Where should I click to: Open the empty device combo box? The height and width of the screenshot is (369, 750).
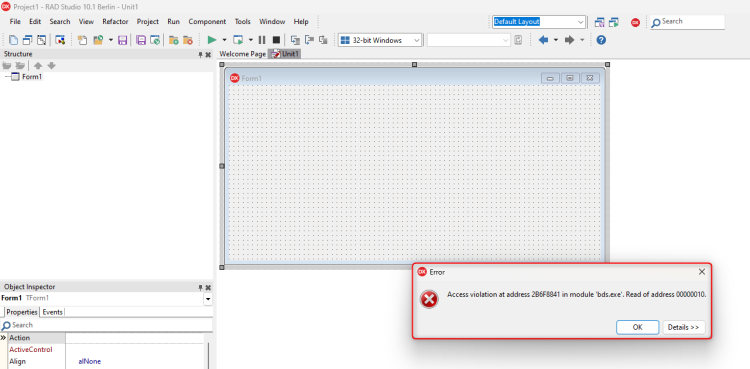tap(469, 40)
